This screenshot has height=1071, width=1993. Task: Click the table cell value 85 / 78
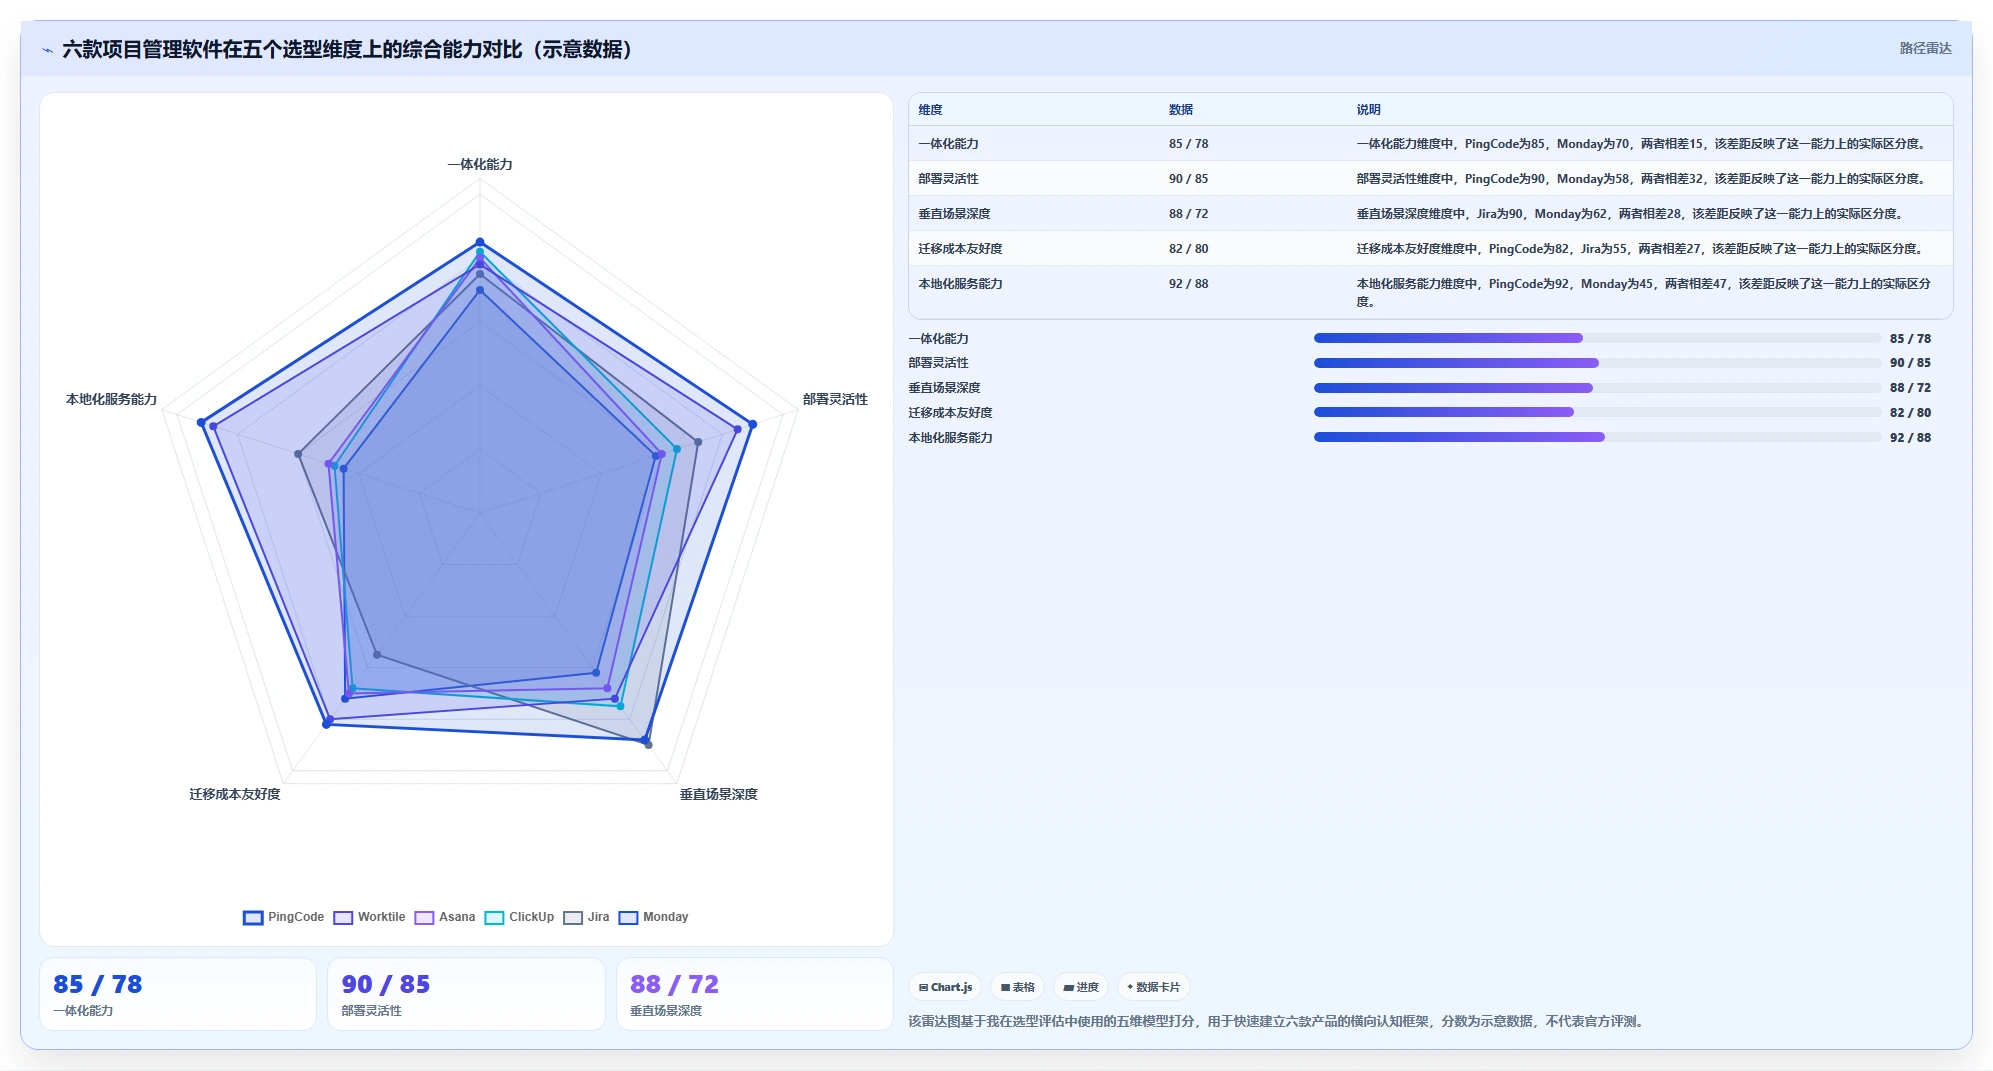[1188, 144]
